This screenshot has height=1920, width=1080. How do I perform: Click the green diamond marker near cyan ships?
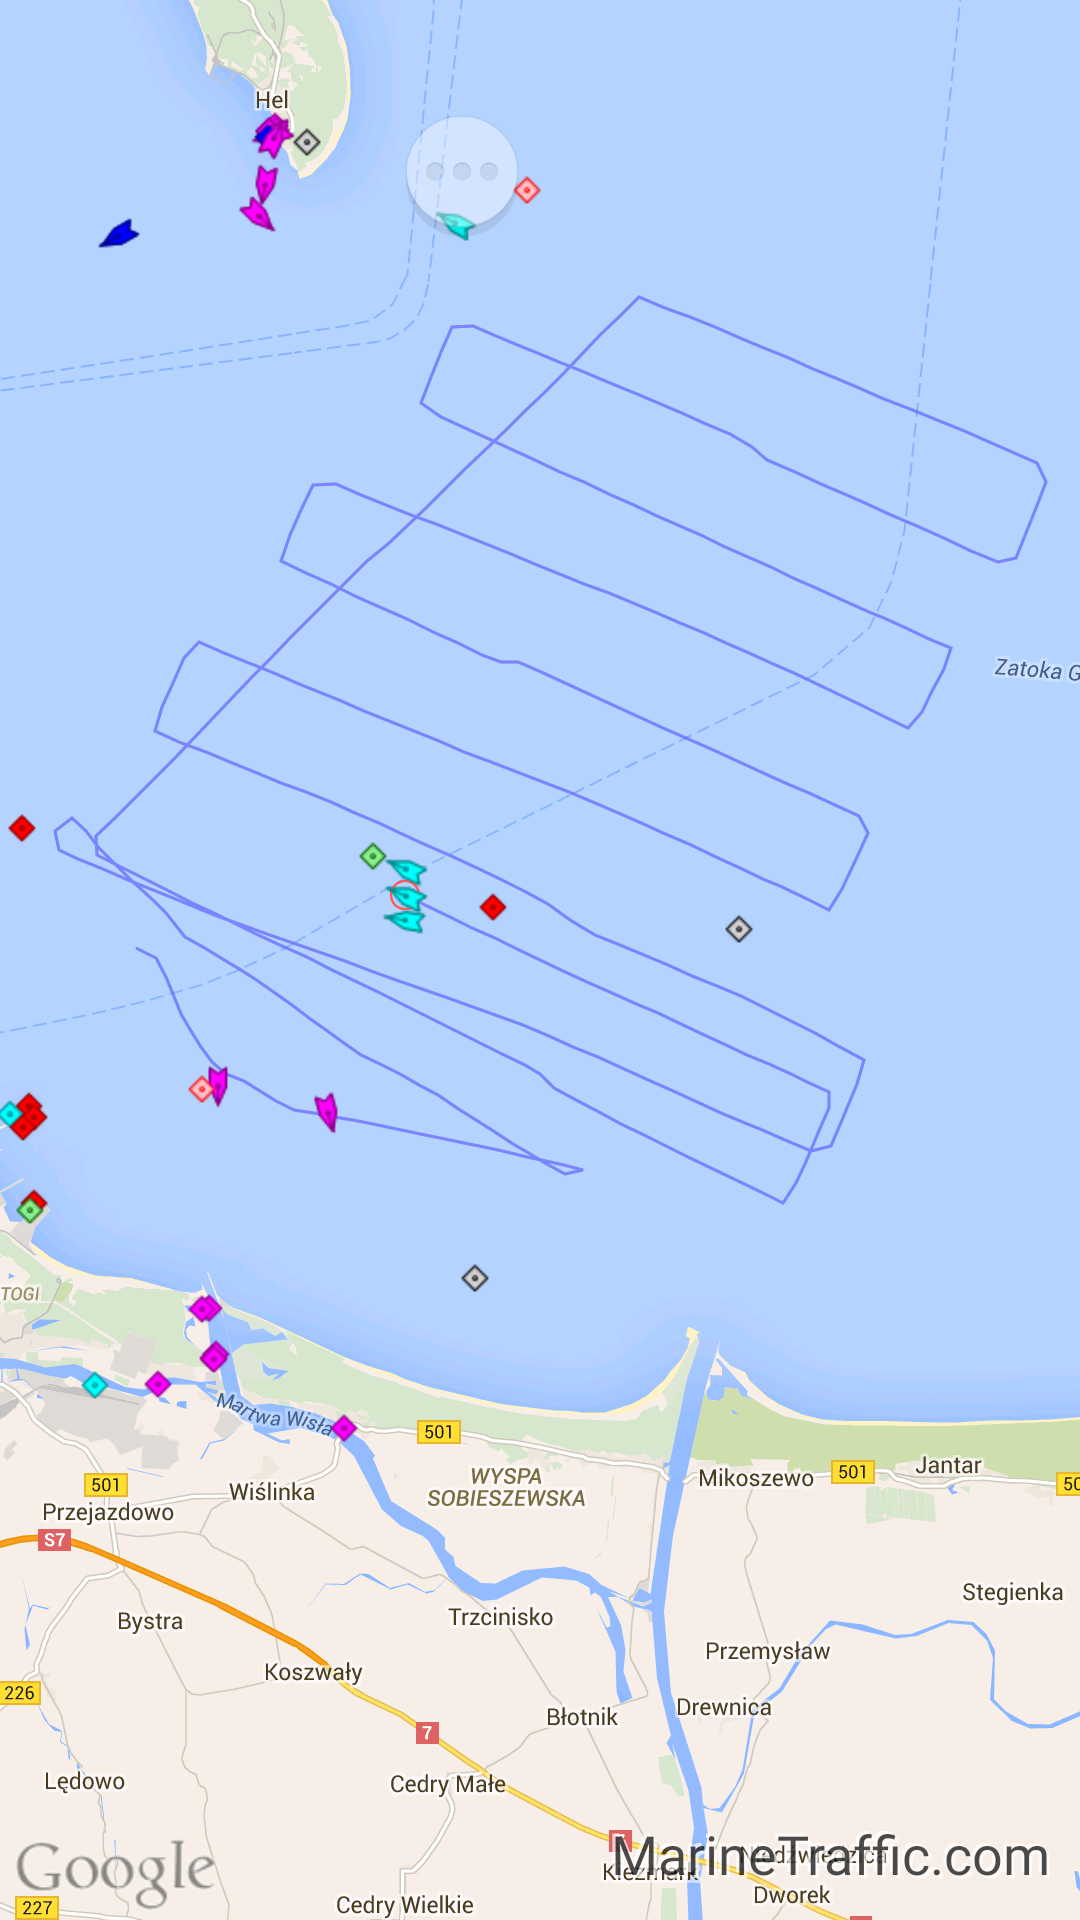pyautogui.click(x=373, y=856)
